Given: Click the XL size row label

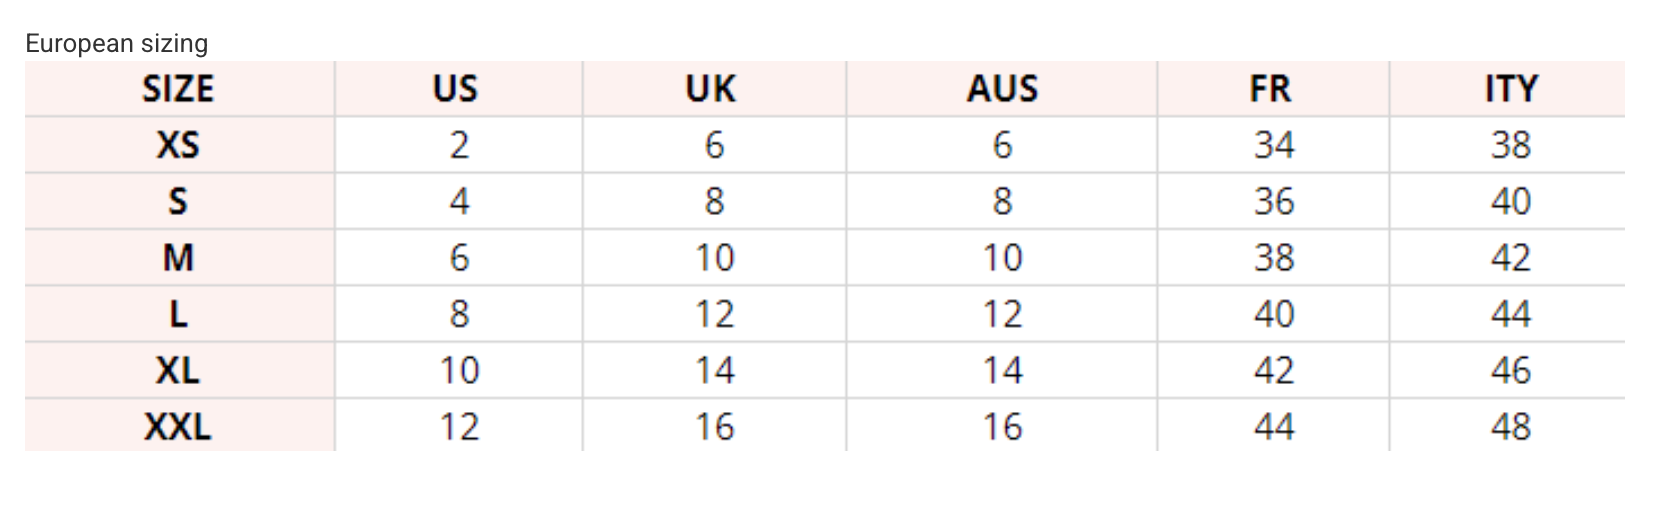Looking at the screenshot, I should pos(178,371).
